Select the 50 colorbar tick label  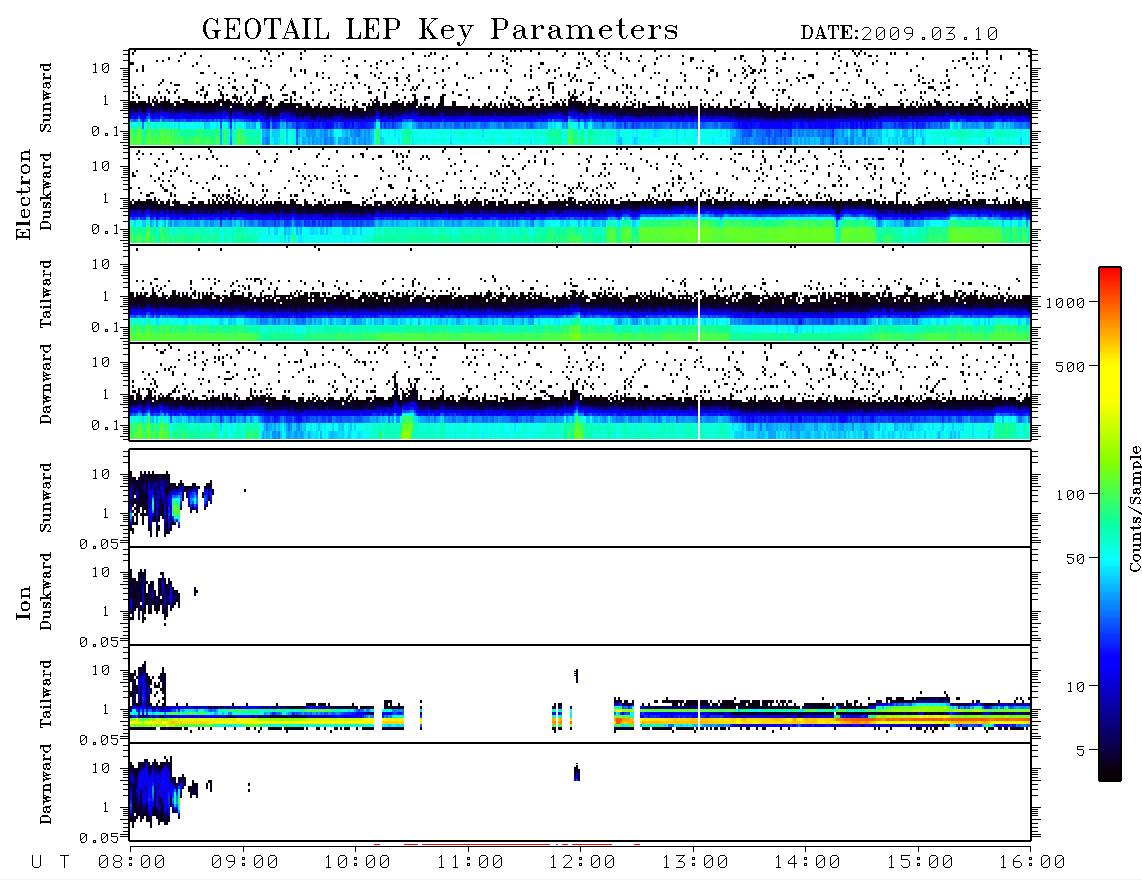1076,559
